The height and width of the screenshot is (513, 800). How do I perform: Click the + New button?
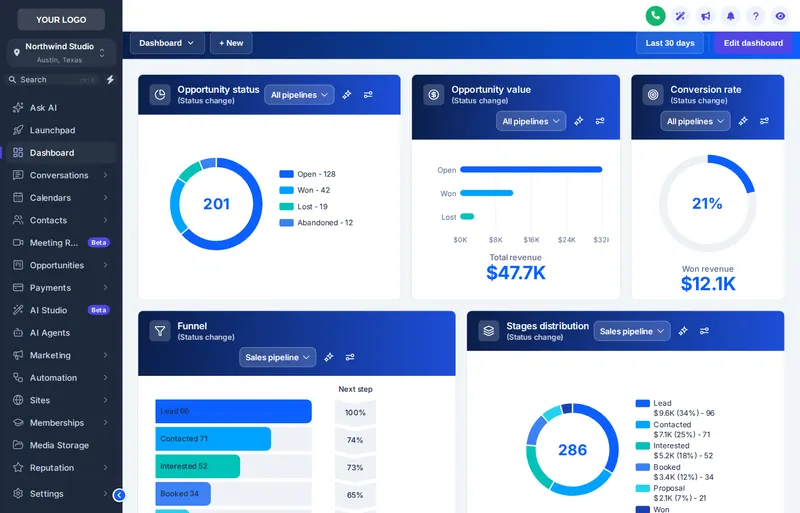click(x=231, y=43)
